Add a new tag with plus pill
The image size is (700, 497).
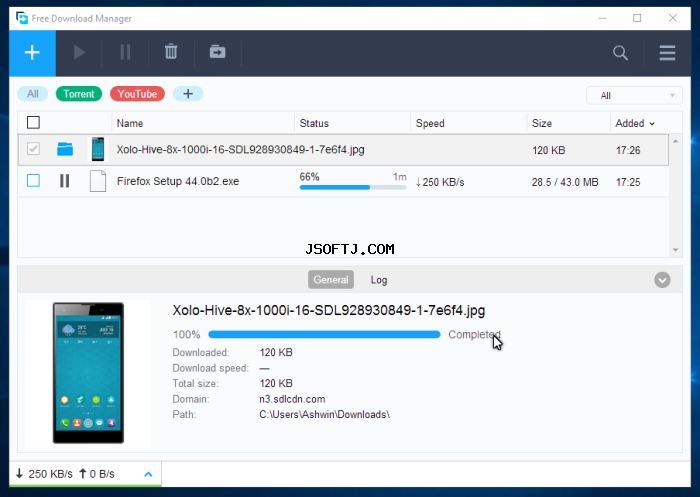coord(188,94)
